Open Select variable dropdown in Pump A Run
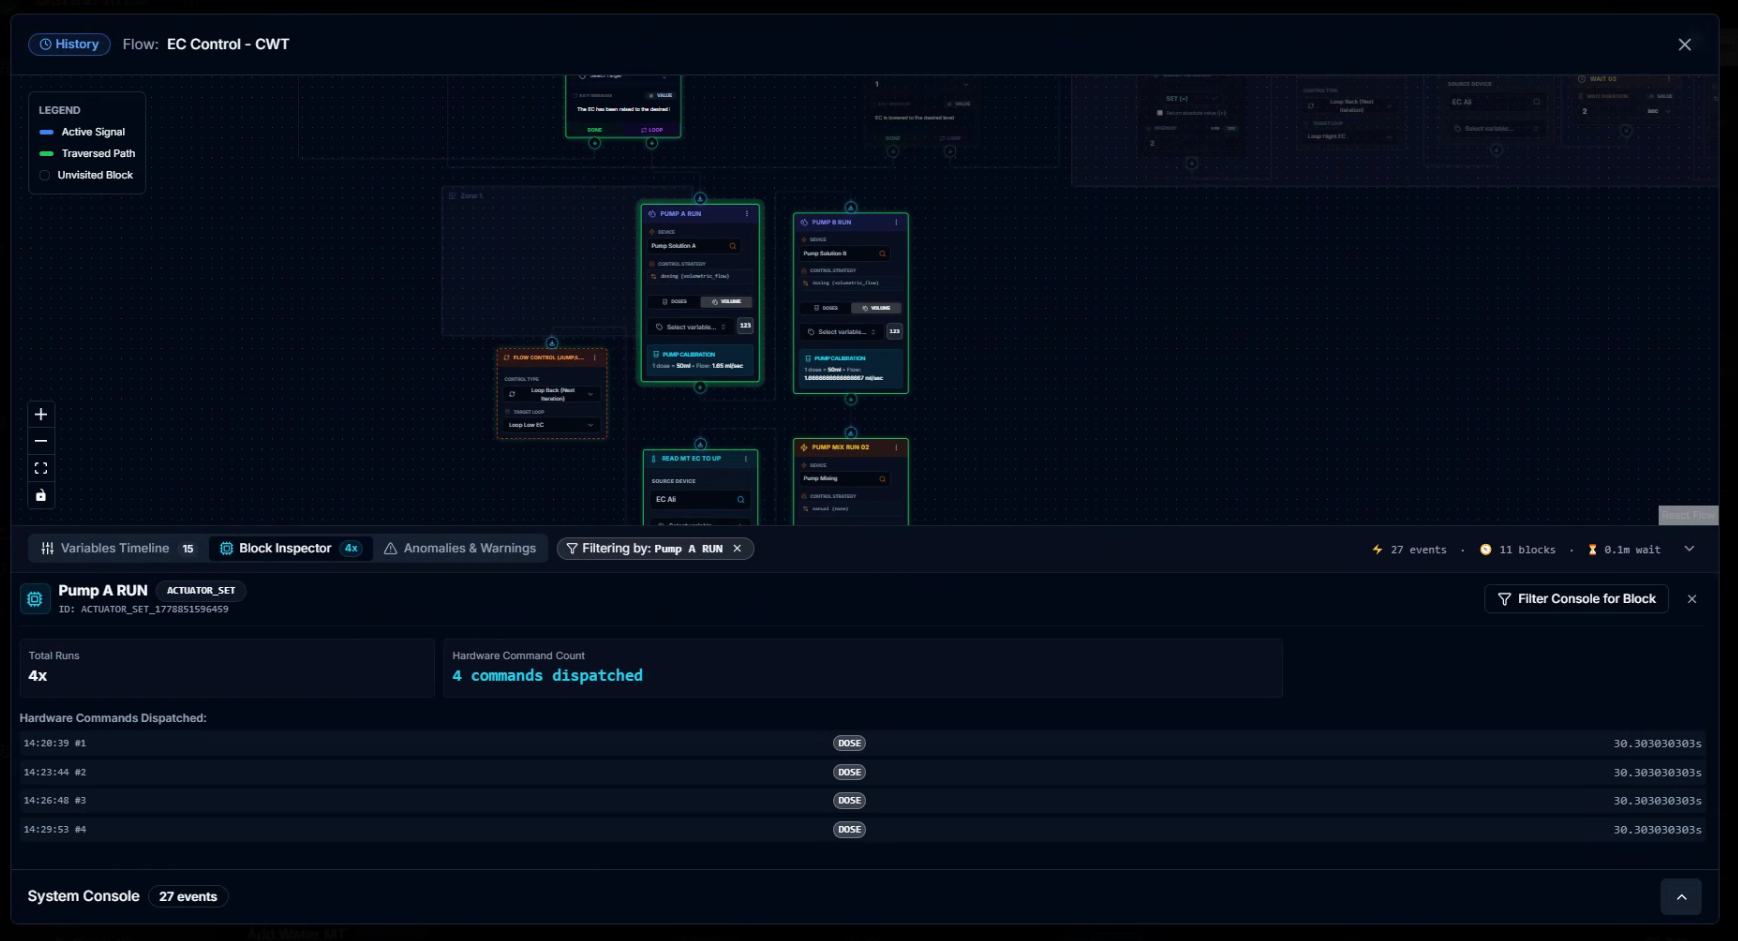Screen dimensions: 1738x941 point(691,327)
